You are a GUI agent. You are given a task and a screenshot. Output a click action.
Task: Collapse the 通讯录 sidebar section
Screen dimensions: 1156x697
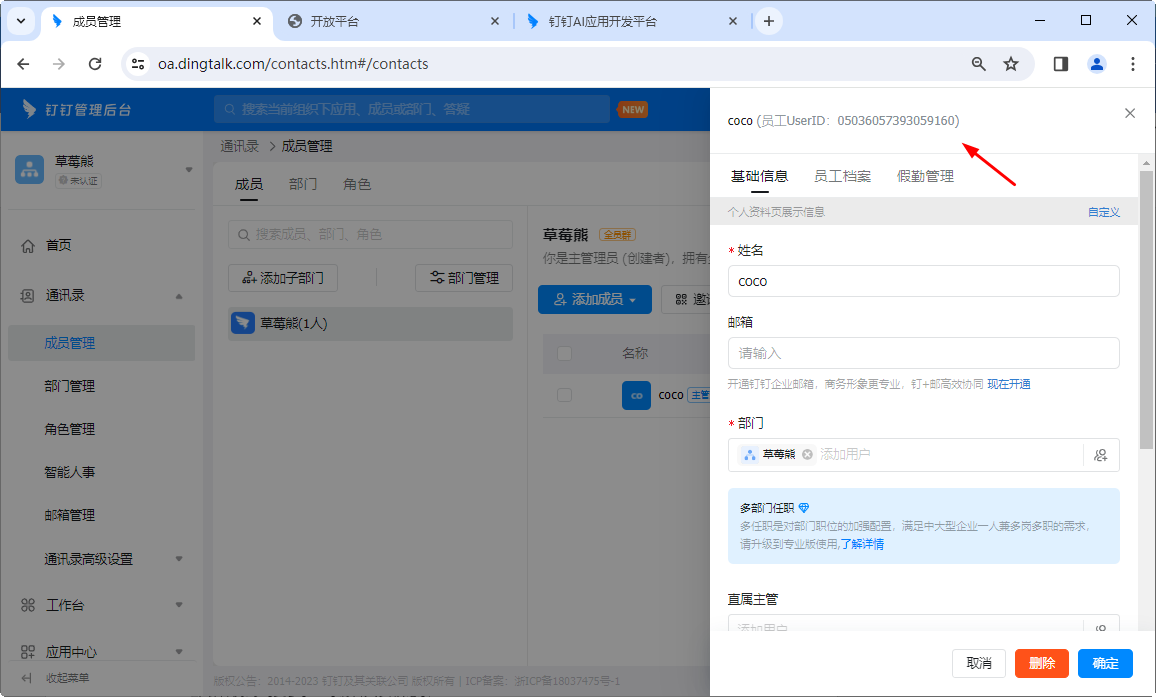click(179, 296)
